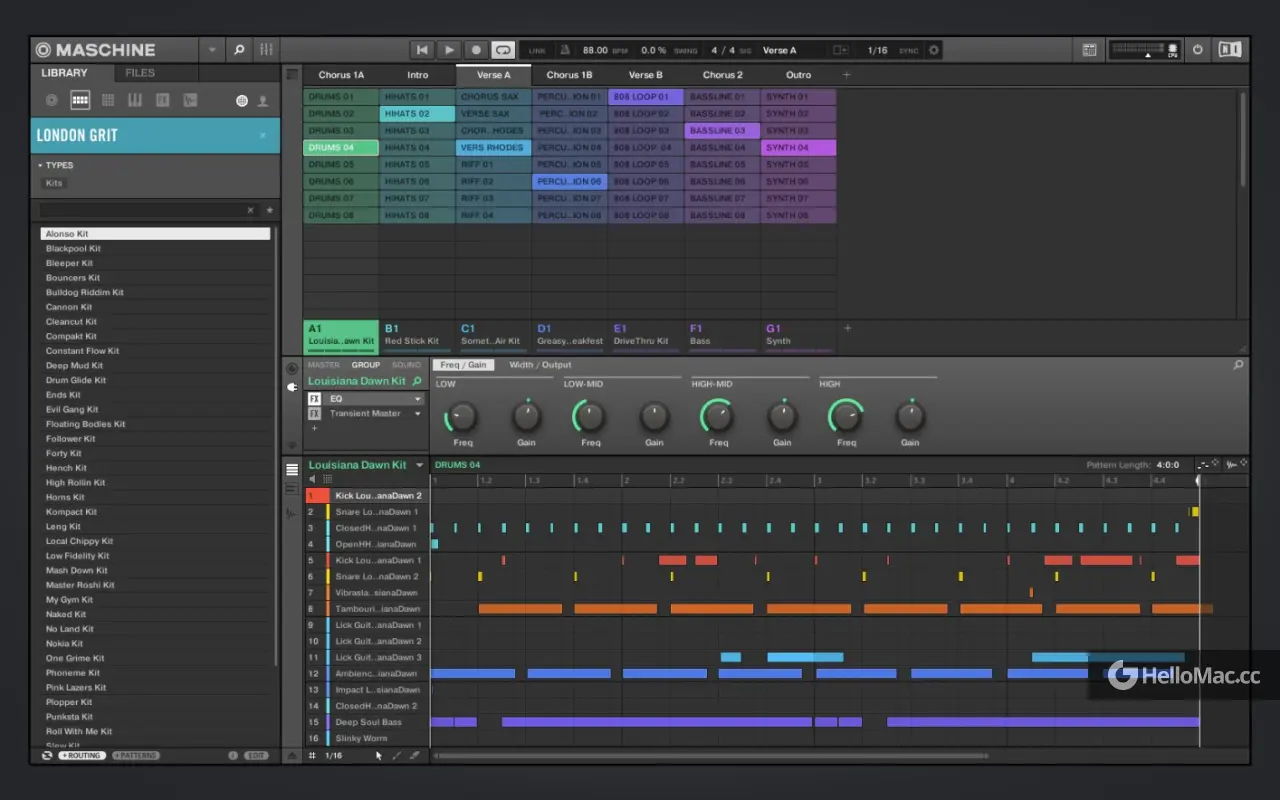Bypass the EQ FX slot icon
This screenshot has height=800, width=1280.
click(x=314, y=399)
